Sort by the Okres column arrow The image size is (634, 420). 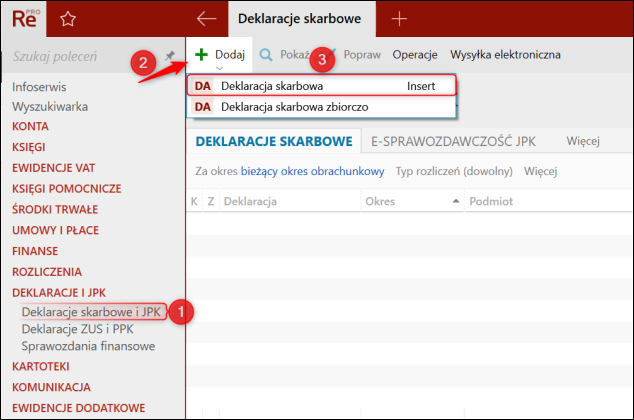pos(456,201)
